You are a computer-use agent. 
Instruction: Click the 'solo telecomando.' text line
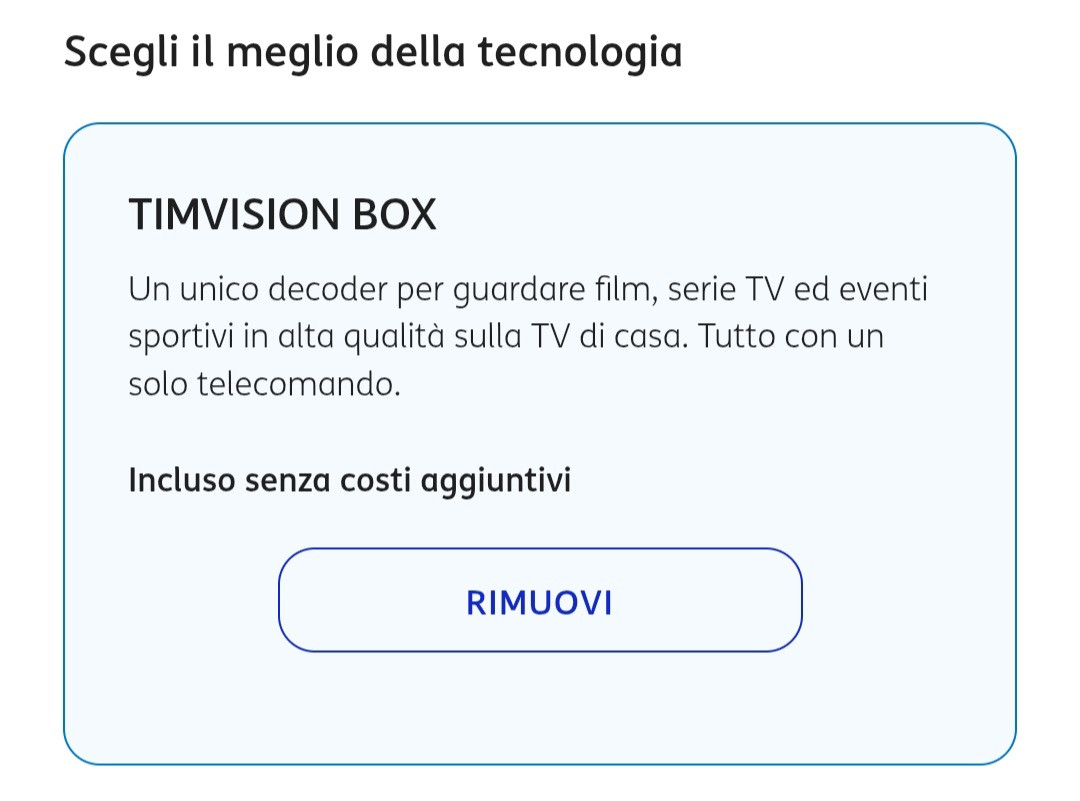tap(264, 384)
